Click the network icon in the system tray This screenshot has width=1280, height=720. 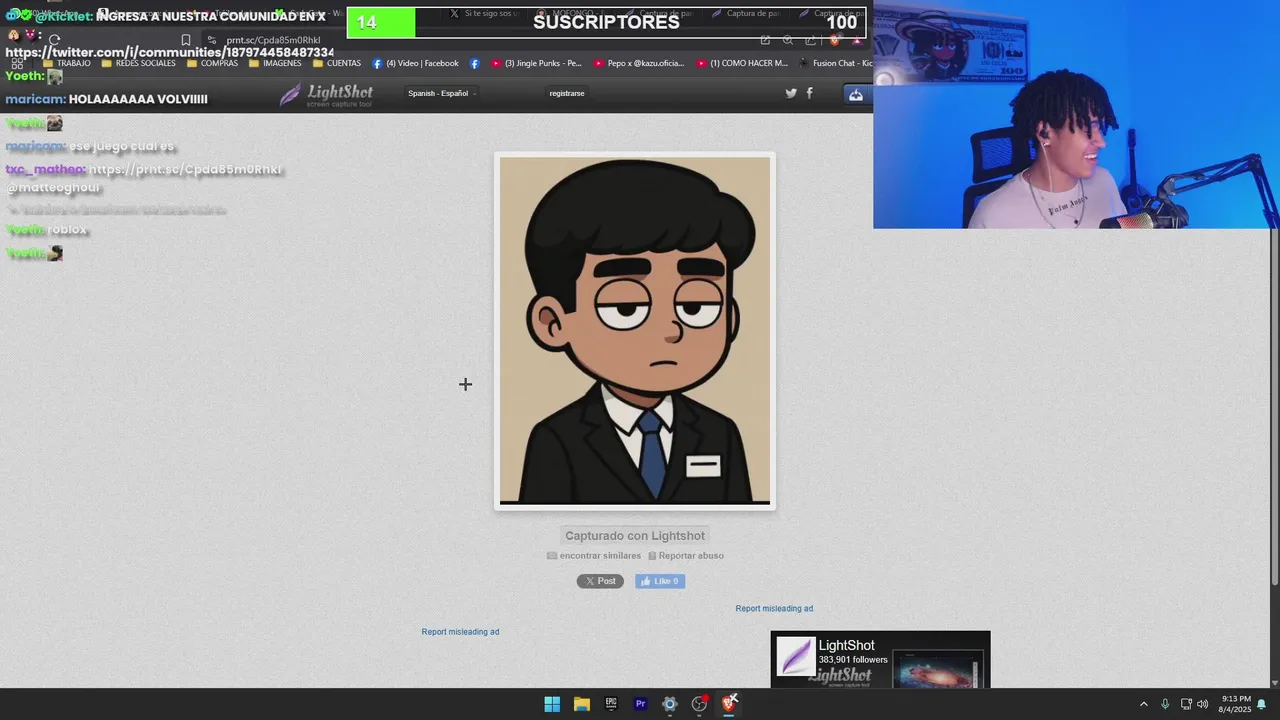1186,704
